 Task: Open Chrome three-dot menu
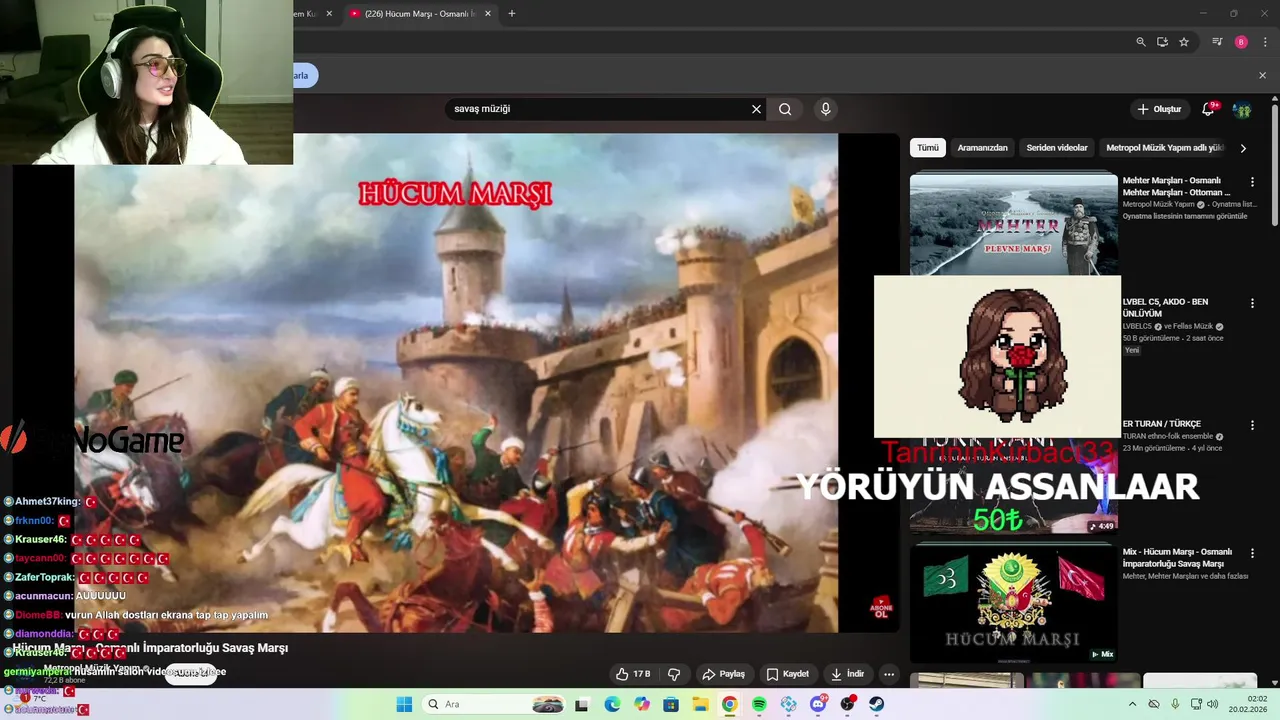(1263, 42)
